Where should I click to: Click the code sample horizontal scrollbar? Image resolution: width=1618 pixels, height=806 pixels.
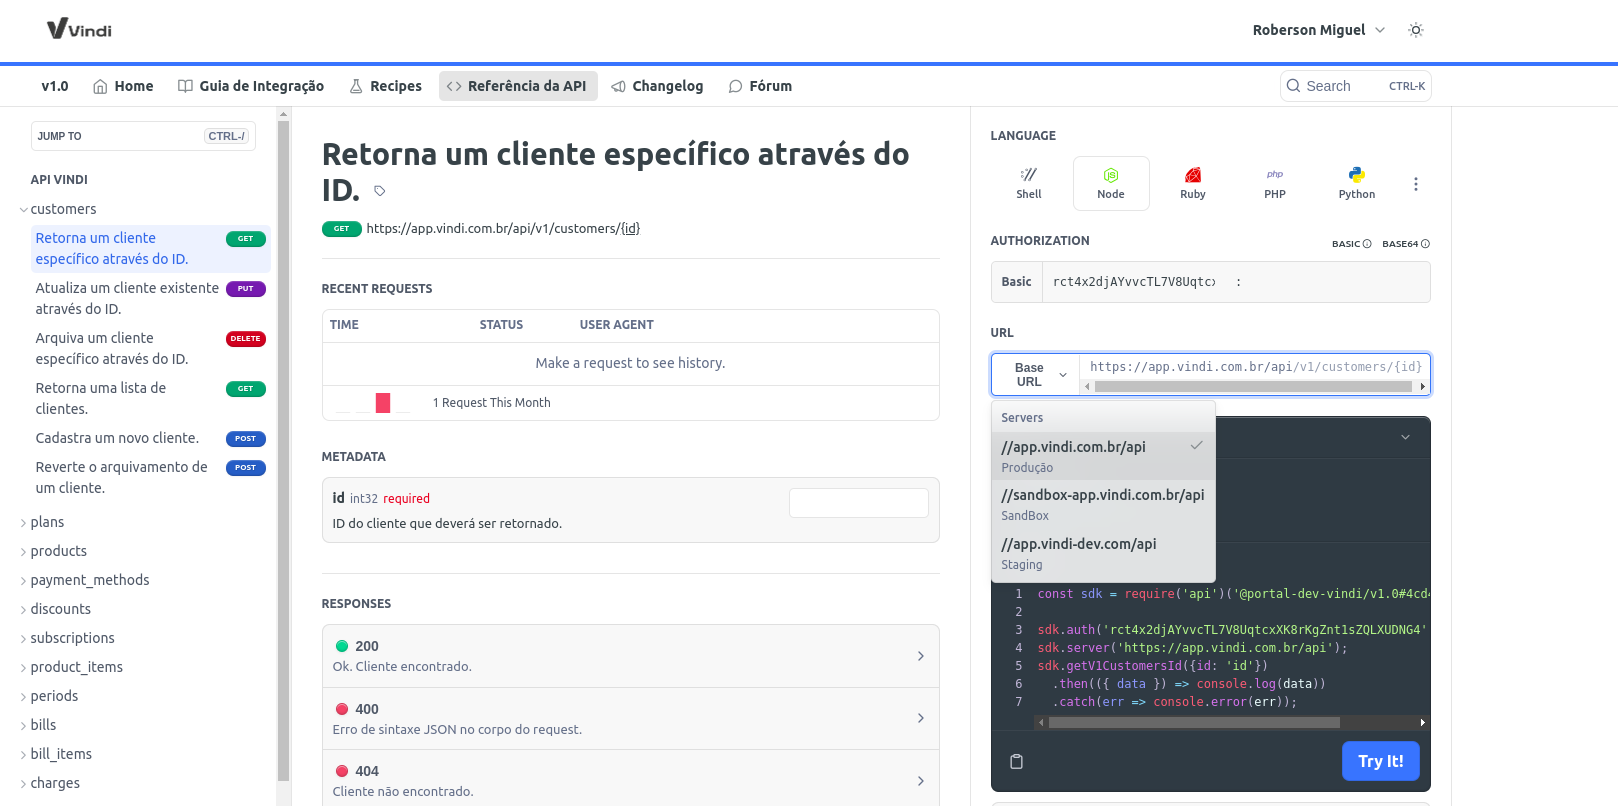[x=1194, y=722]
